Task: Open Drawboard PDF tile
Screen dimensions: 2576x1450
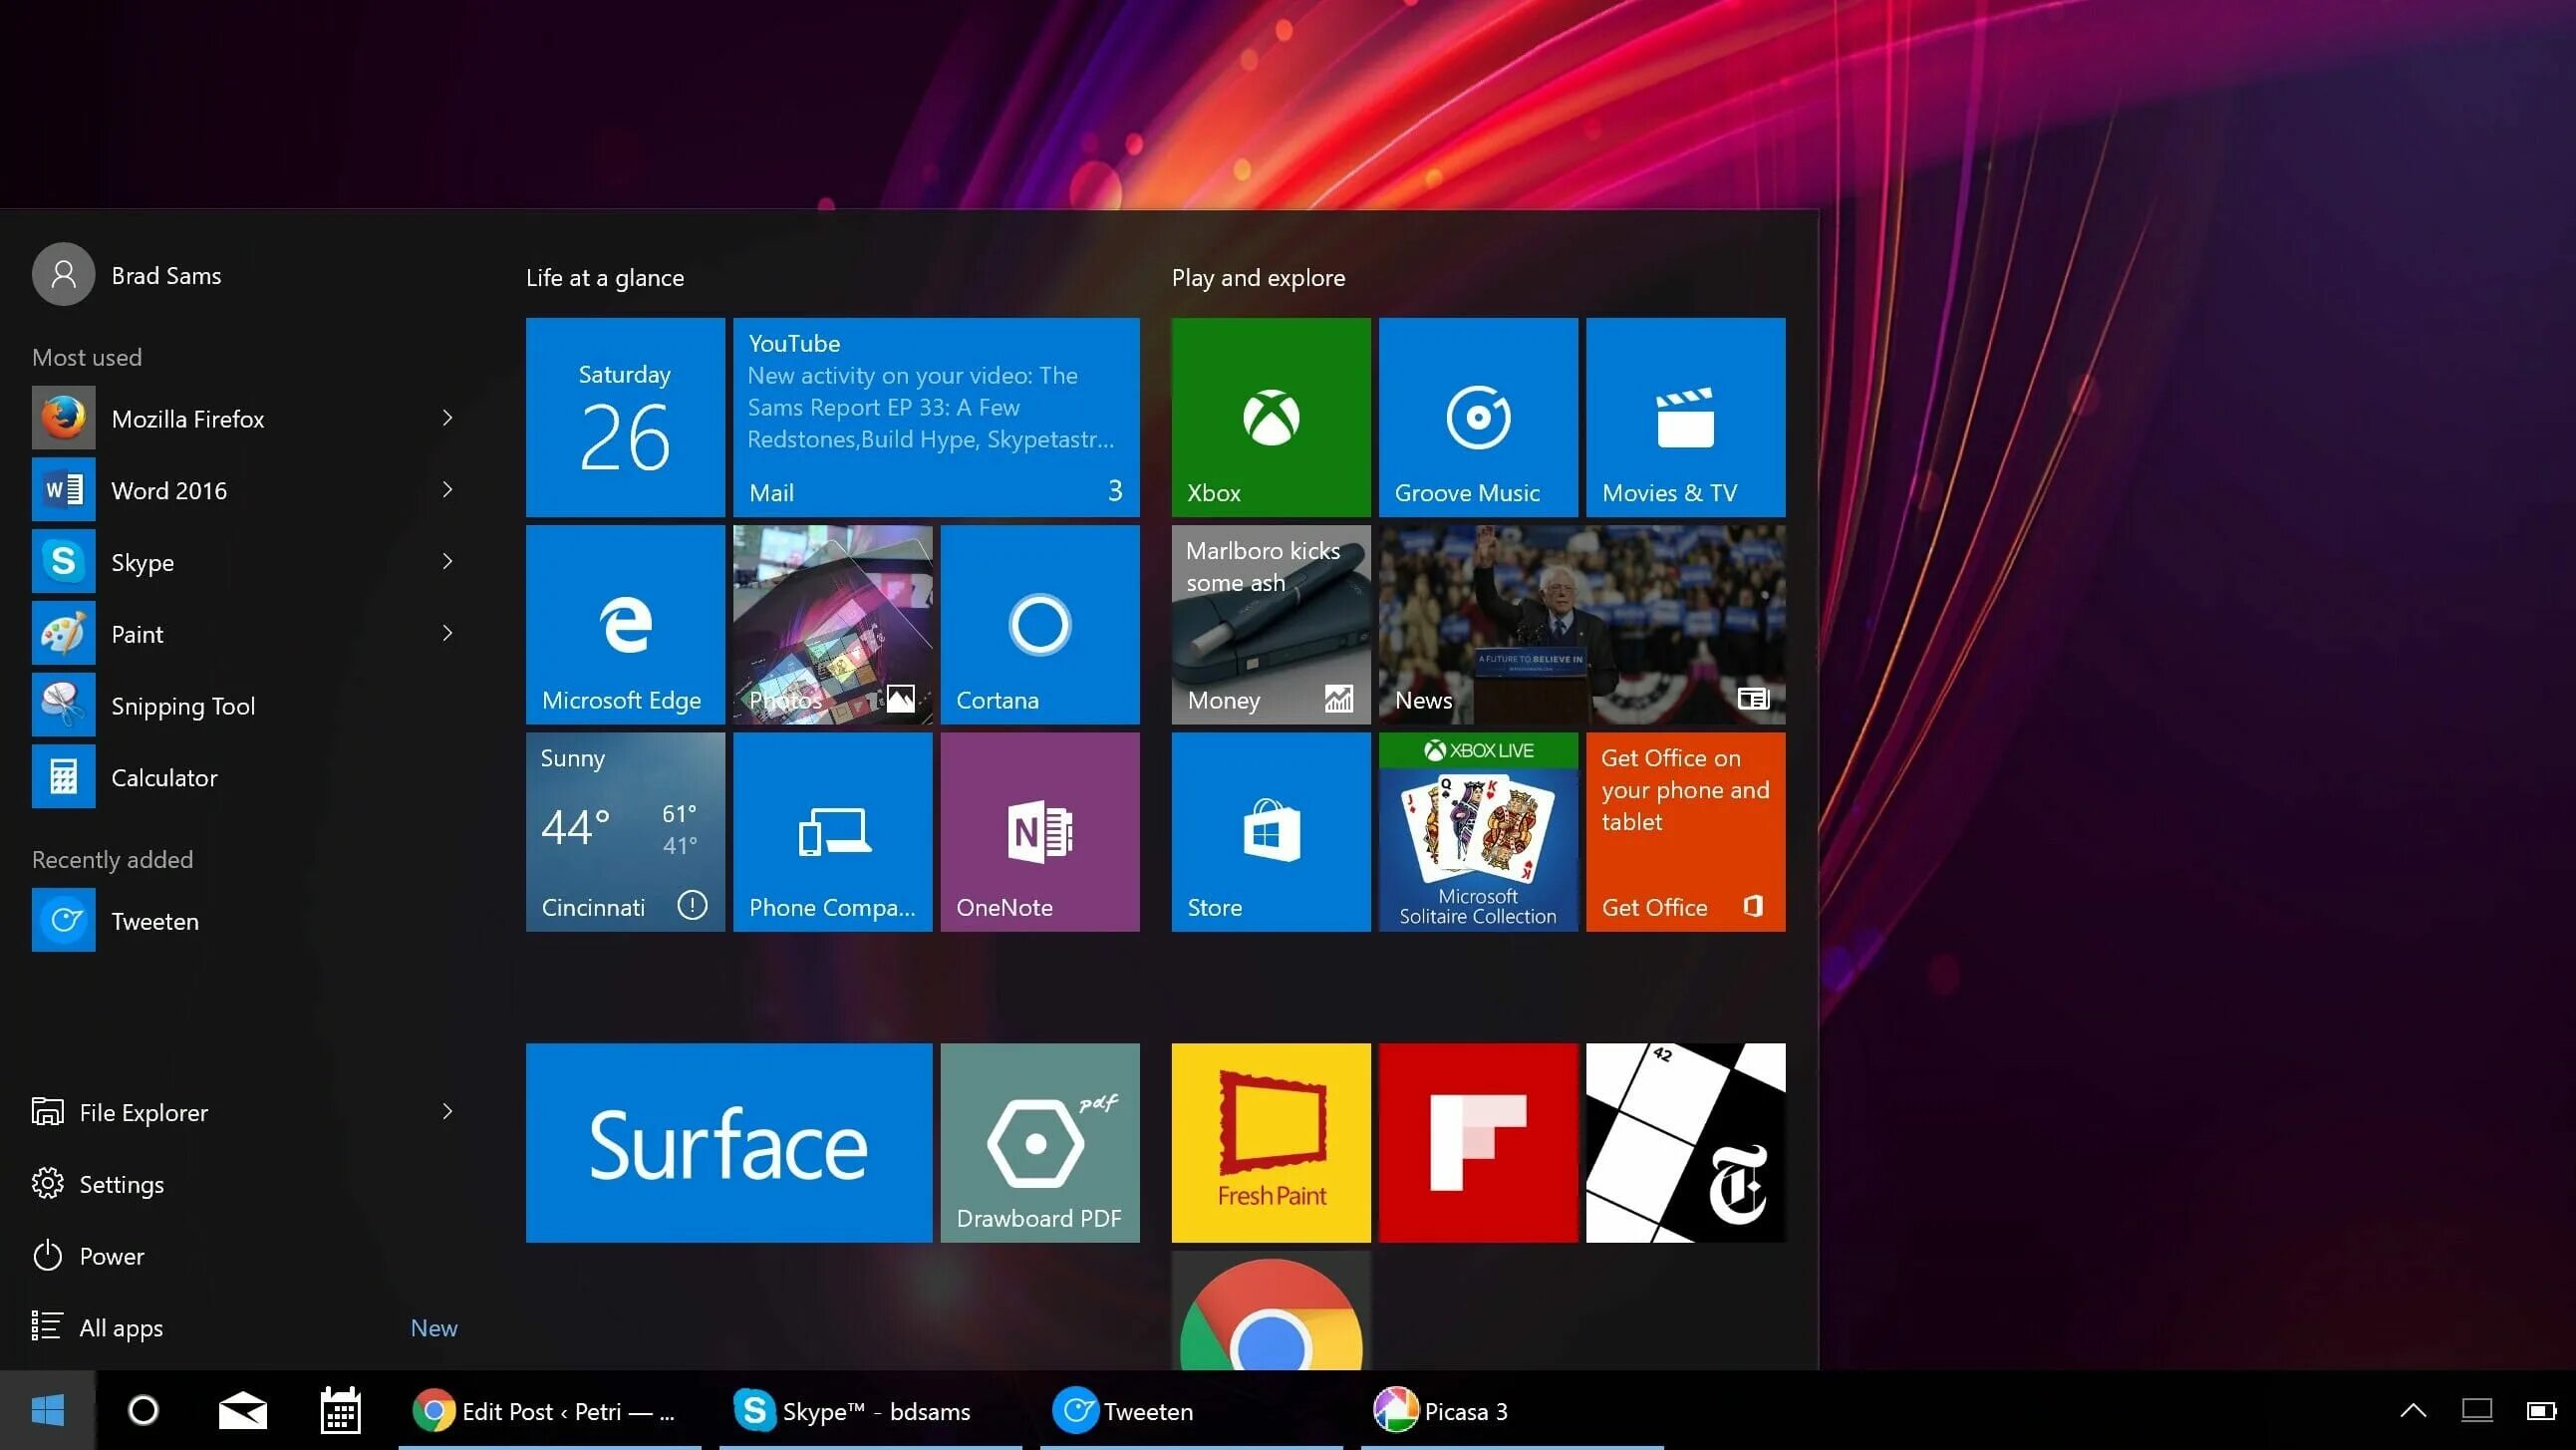Action: click(1039, 1142)
